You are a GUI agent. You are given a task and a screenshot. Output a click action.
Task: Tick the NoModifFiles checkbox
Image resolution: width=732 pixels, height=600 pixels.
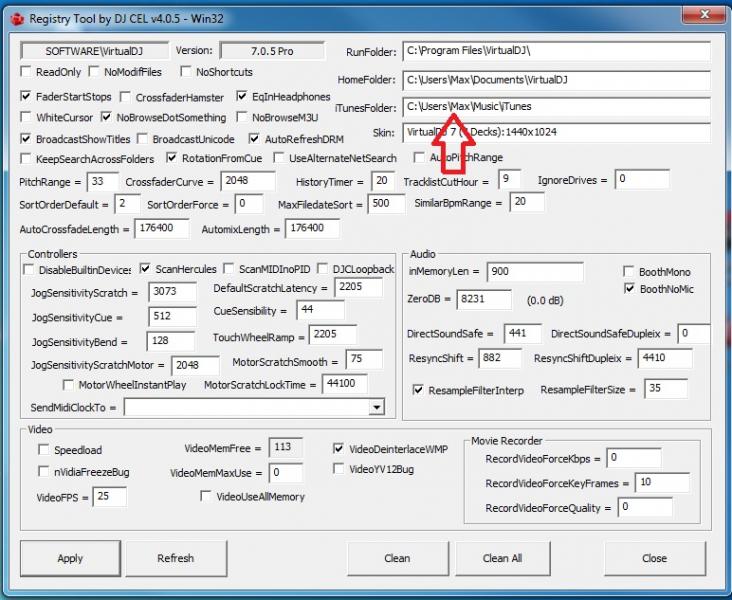pos(94,71)
